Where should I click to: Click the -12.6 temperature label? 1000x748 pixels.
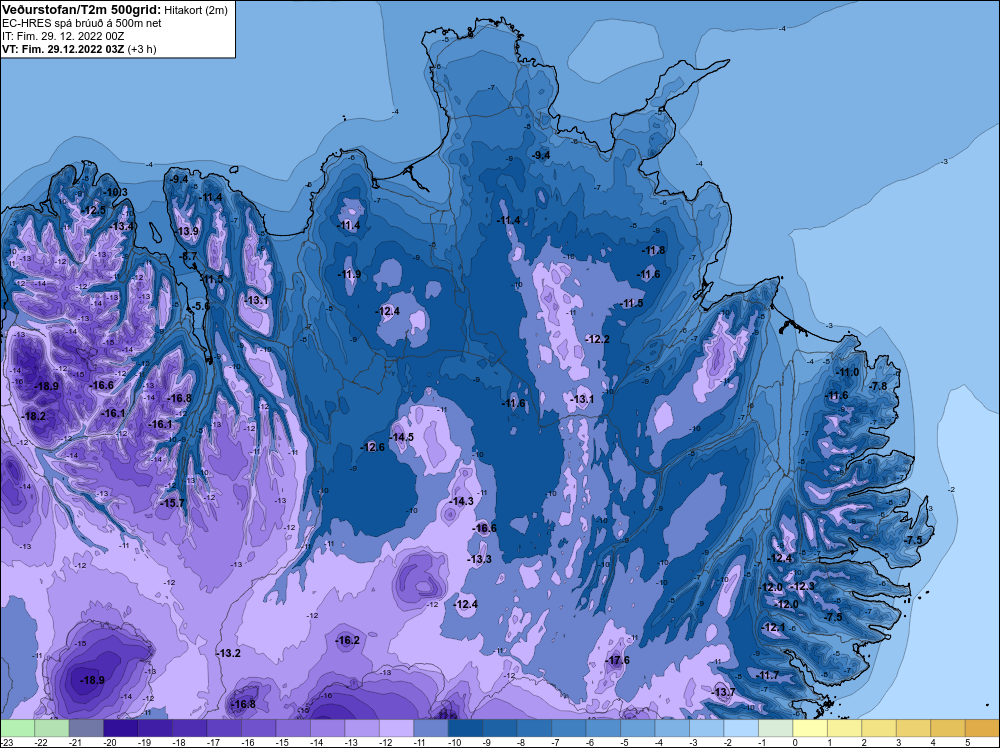click(x=372, y=447)
